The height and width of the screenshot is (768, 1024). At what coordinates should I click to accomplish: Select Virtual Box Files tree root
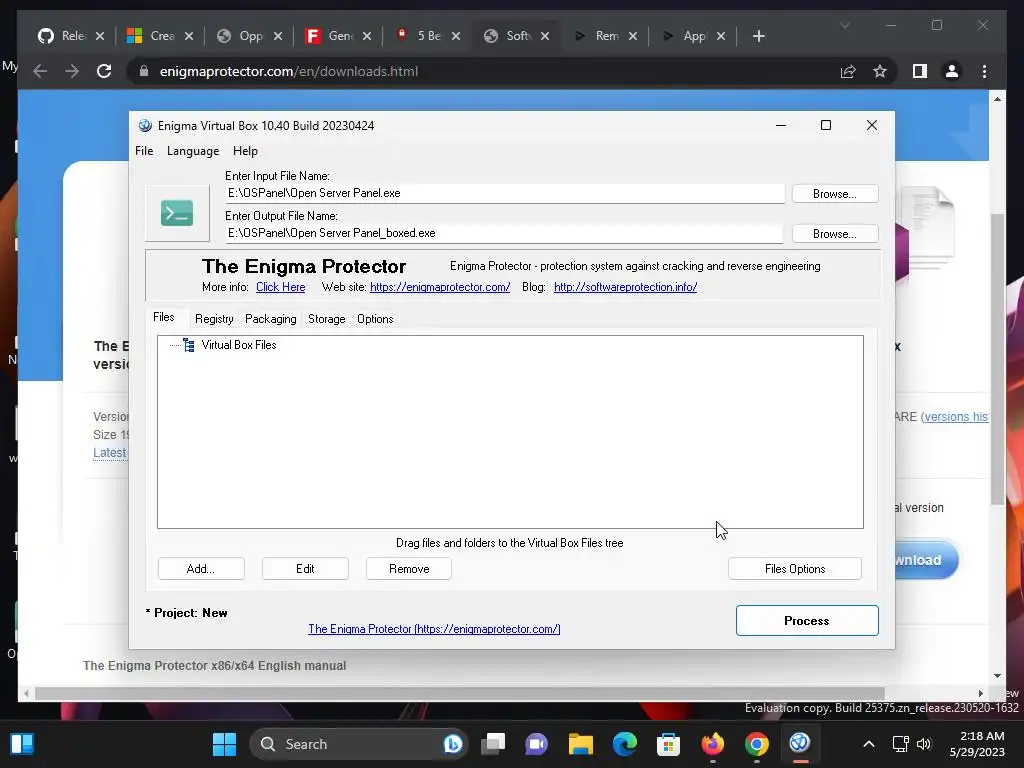tap(238, 345)
